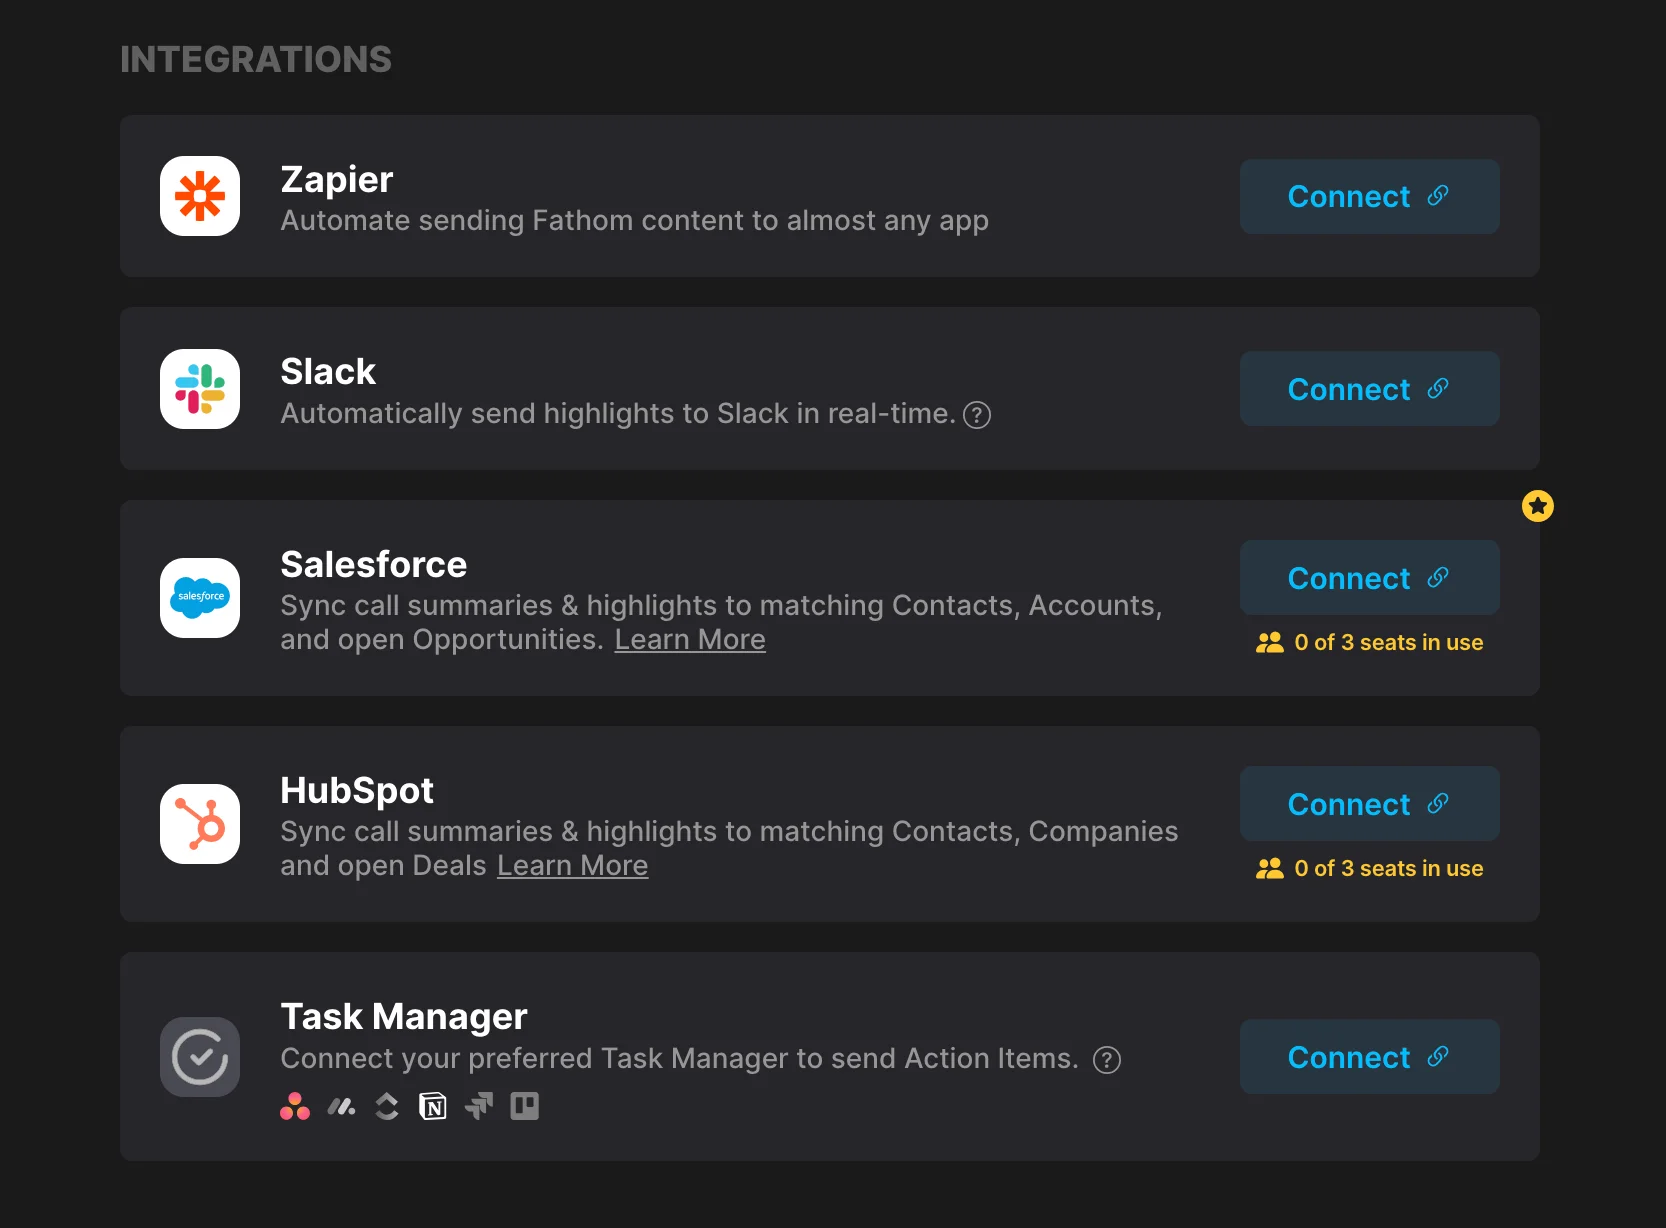Image resolution: width=1666 pixels, height=1228 pixels.
Task: Connect the Zapier integration
Action: (1370, 196)
